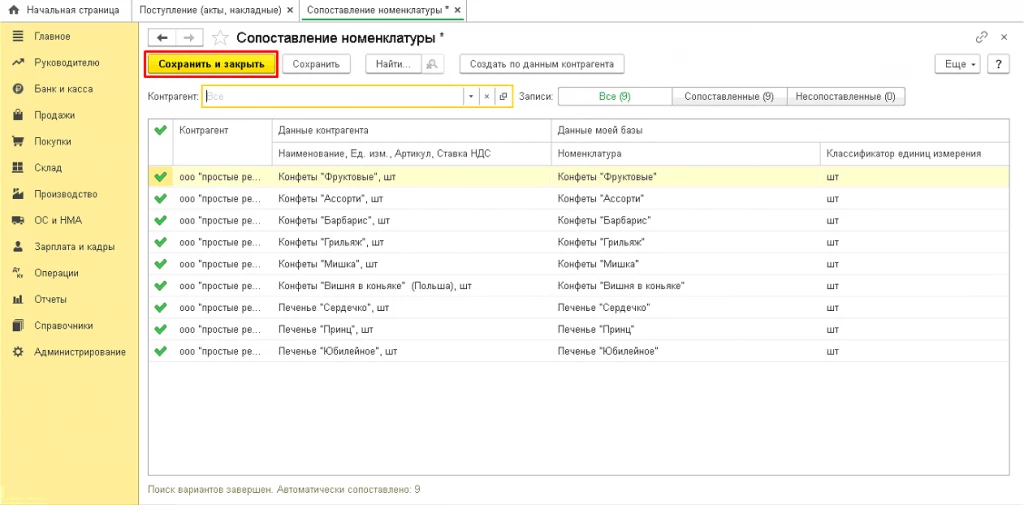Screen dimensions: 1024x505
Task: Clear the Контрагент field with X
Action: pyautogui.click(x=487, y=96)
